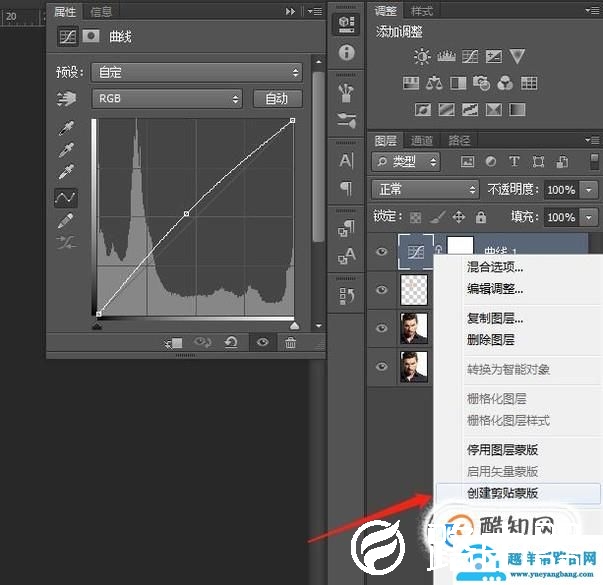The image size is (603, 585).
Task: Switch to the 通道 tab
Action: pos(423,141)
